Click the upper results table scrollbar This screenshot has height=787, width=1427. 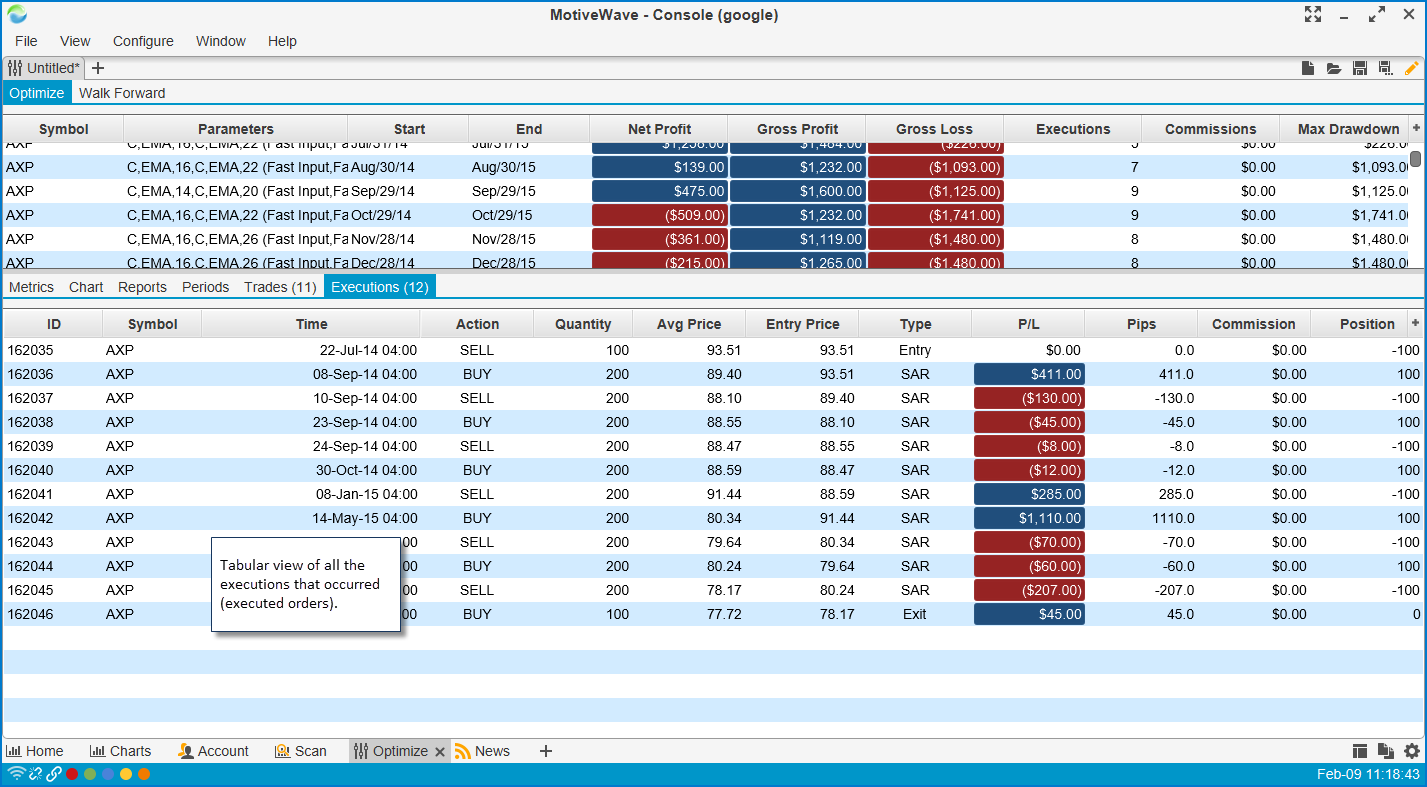(1416, 160)
